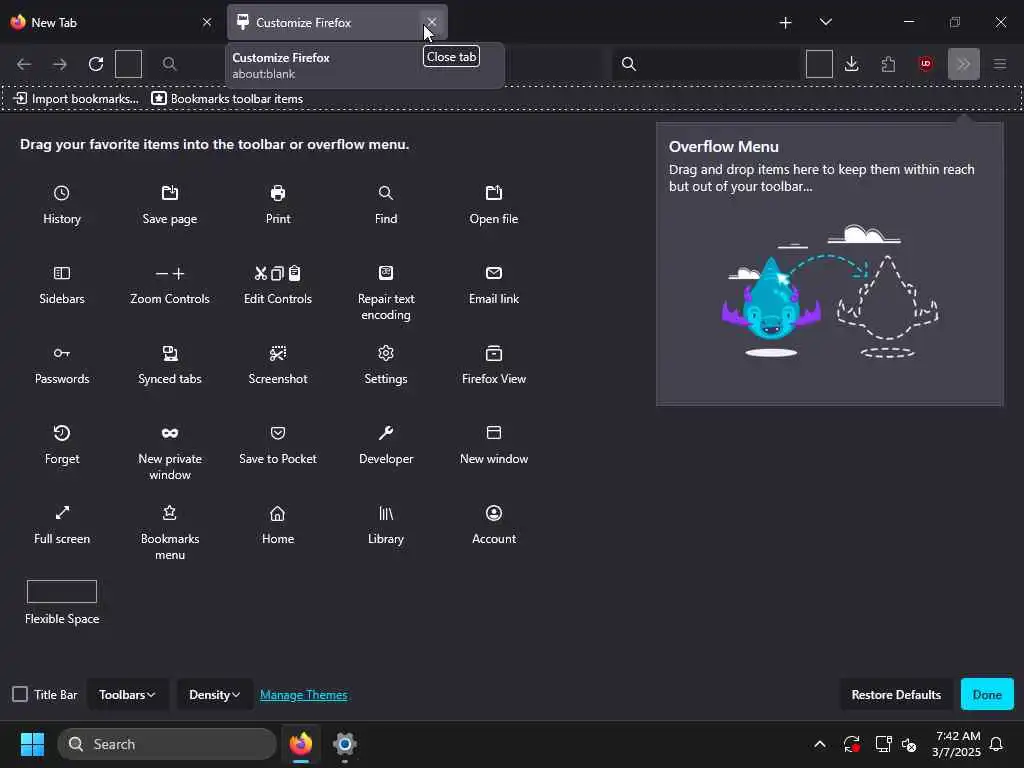Open the hamburger application menu
This screenshot has width=1024, height=768.
1000,64
